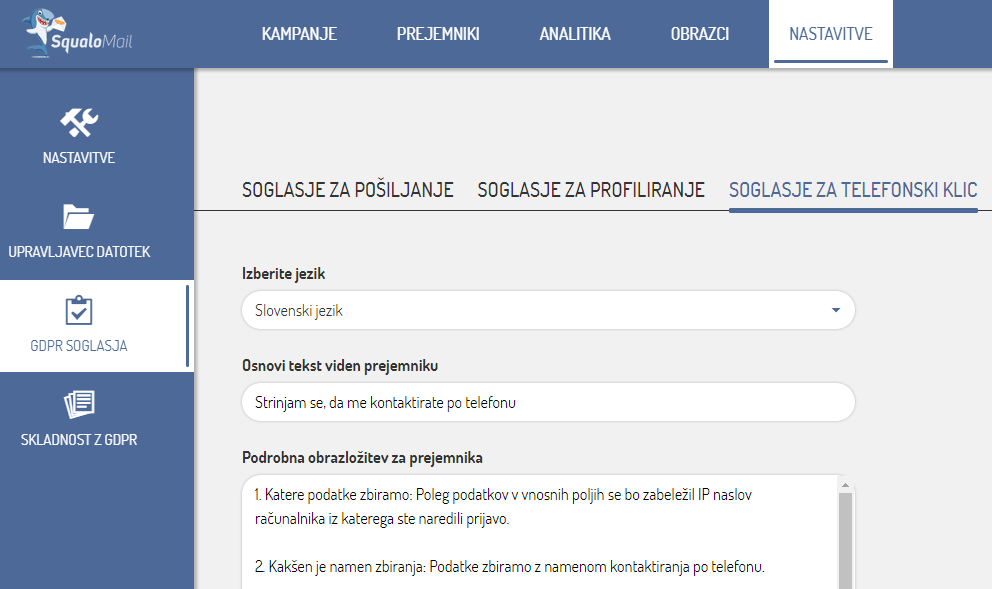This screenshot has height=589, width=992.
Task: Open Nastavitve wrench and hammer icon
Action: (x=78, y=122)
